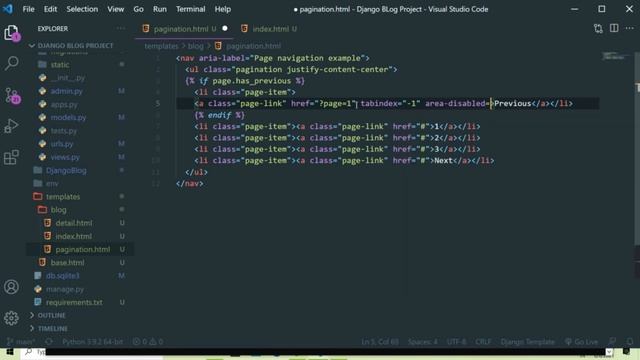Collapse the DJANGO BLOG PROJECT section
This screenshot has width=640, height=360.
pyautogui.click(x=76, y=46)
